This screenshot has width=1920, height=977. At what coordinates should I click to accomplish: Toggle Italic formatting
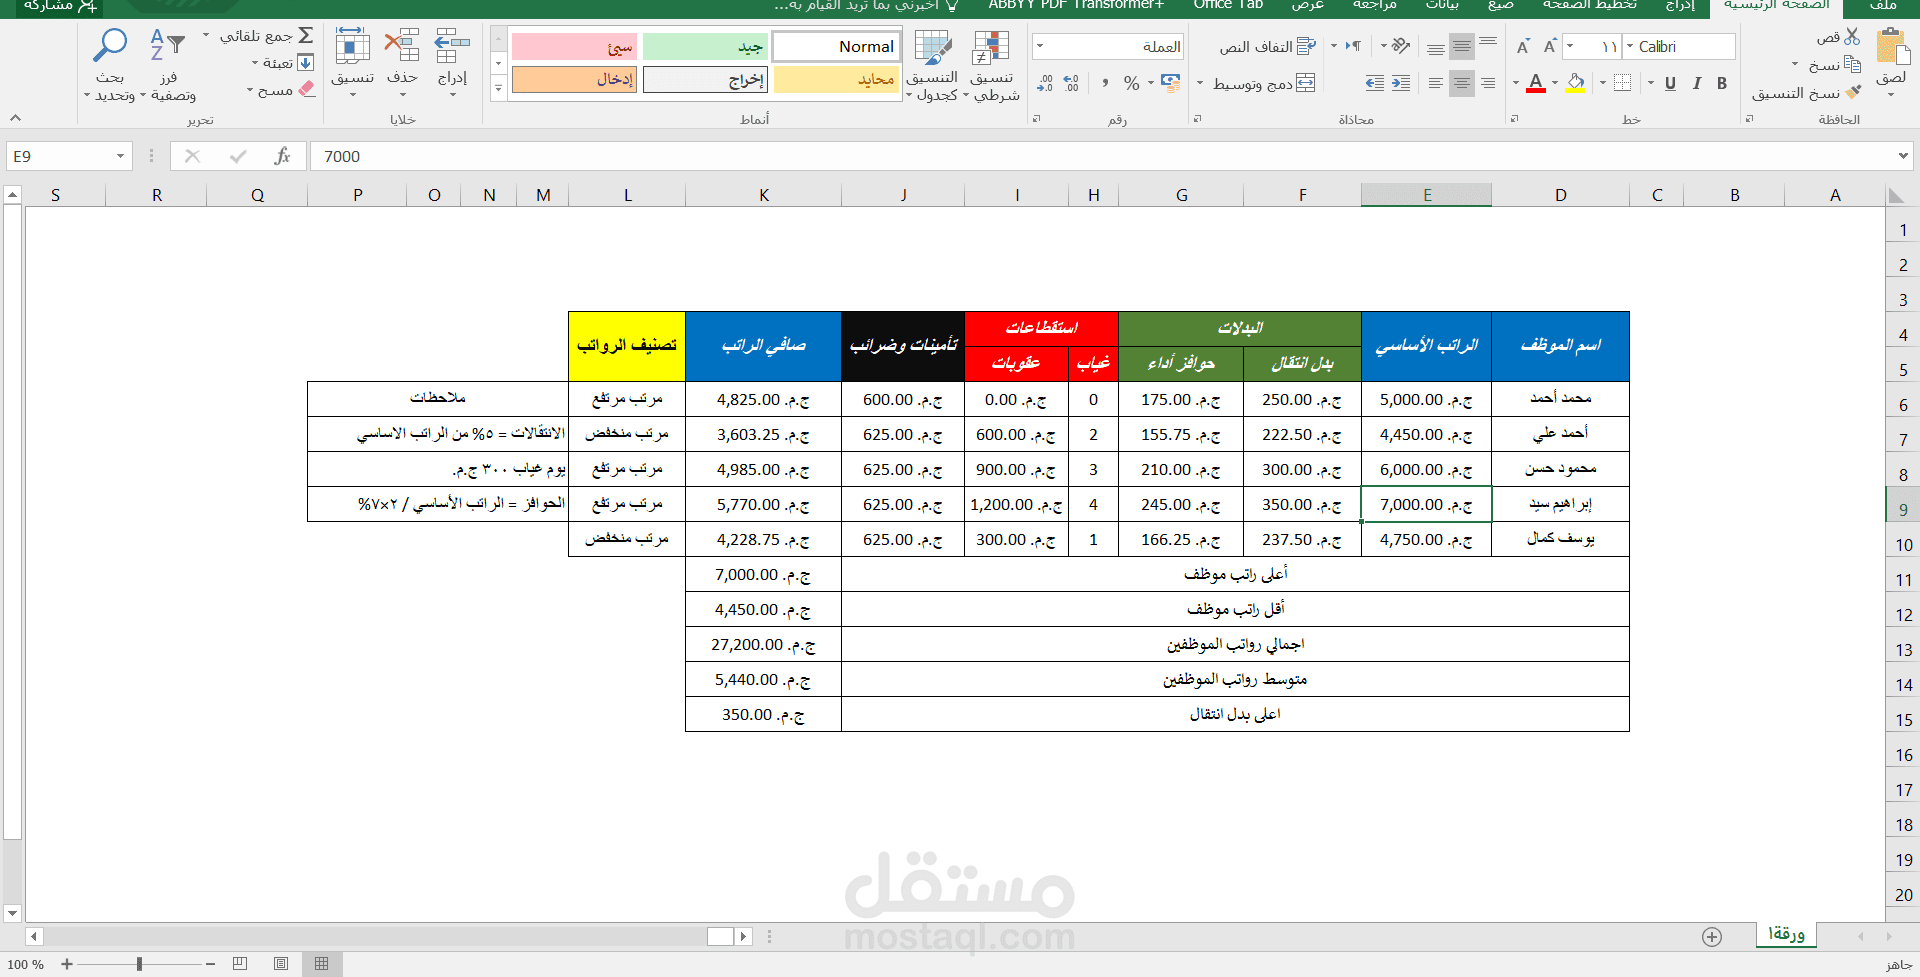point(1696,83)
